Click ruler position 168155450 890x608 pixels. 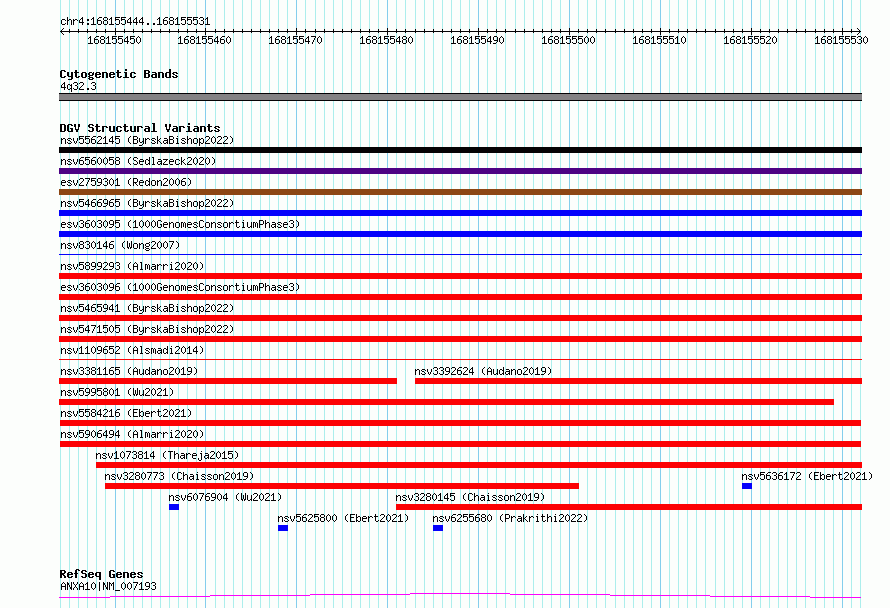click(x=114, y=40)
